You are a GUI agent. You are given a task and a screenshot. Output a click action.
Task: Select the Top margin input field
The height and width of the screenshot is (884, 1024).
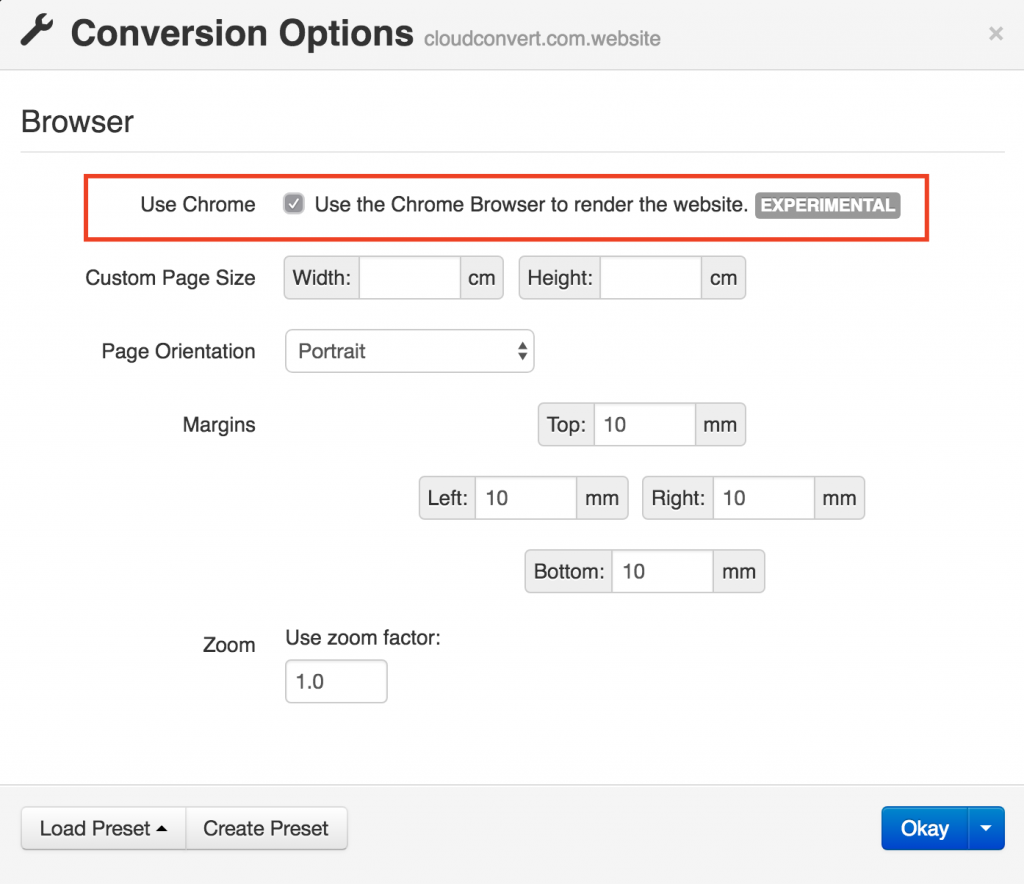[x=644, y=424]
